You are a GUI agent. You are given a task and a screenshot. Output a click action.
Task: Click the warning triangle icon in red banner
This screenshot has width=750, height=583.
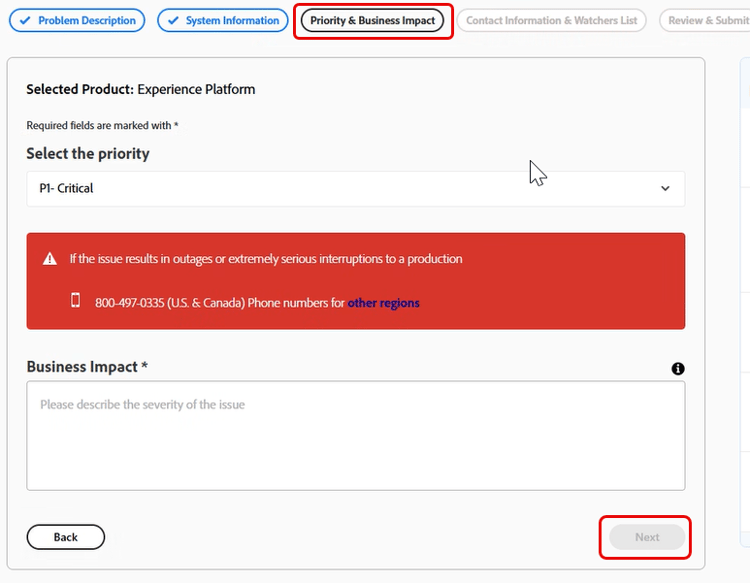click(x=50, y=259)
